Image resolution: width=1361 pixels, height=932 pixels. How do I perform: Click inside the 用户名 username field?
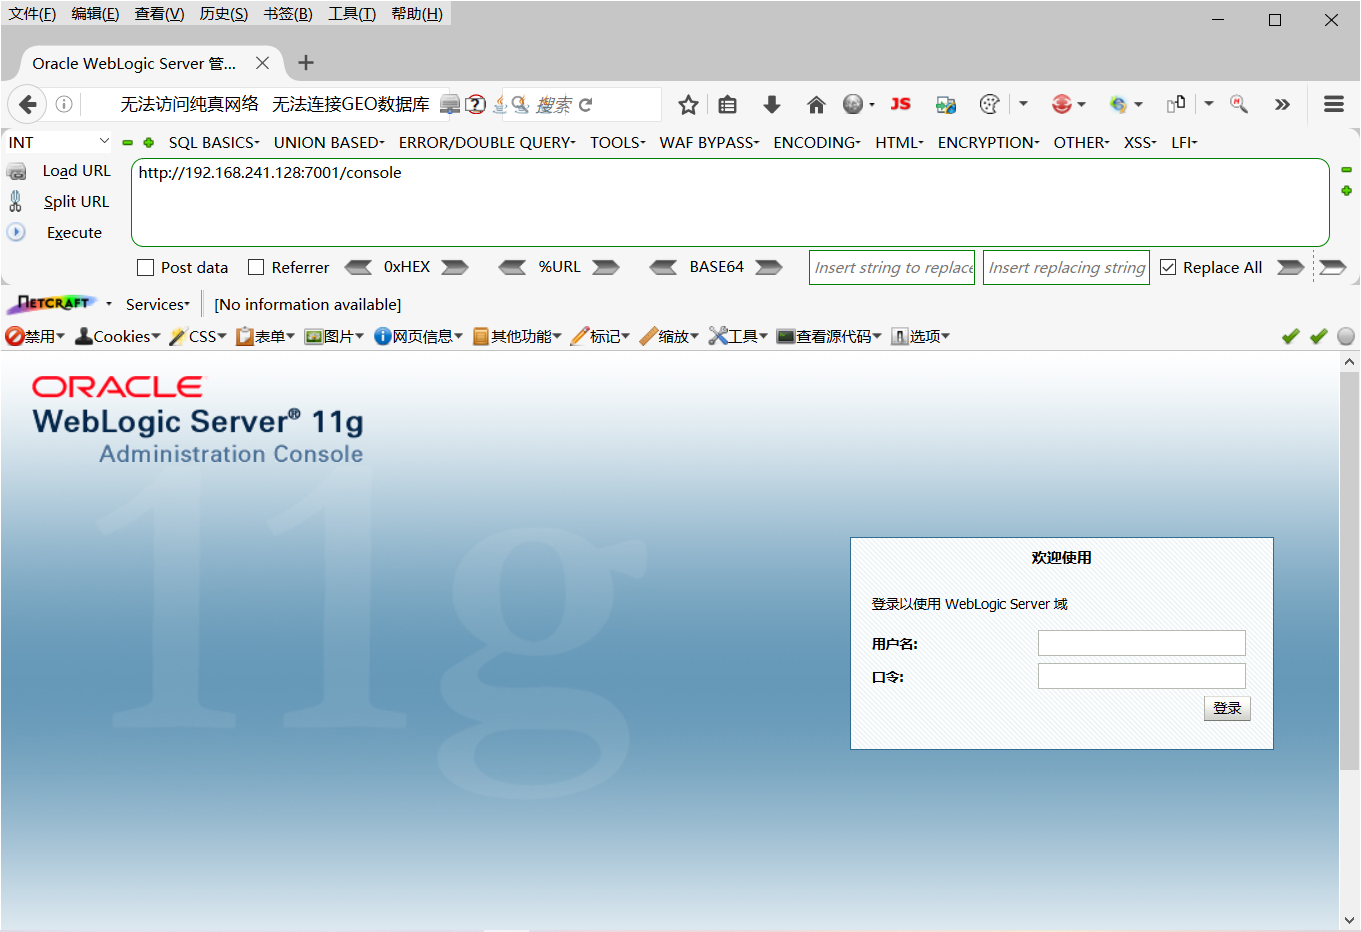click(1141, 643)
